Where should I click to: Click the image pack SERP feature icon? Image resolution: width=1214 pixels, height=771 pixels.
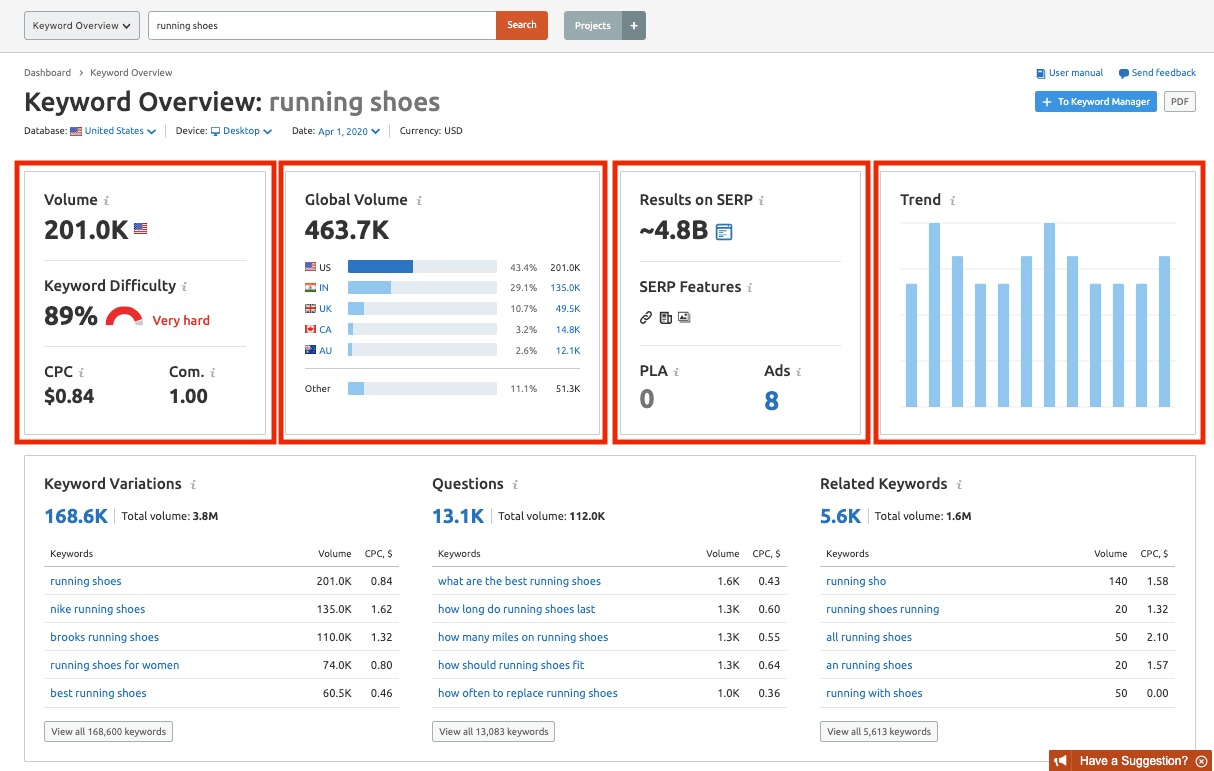click(684, 317)
